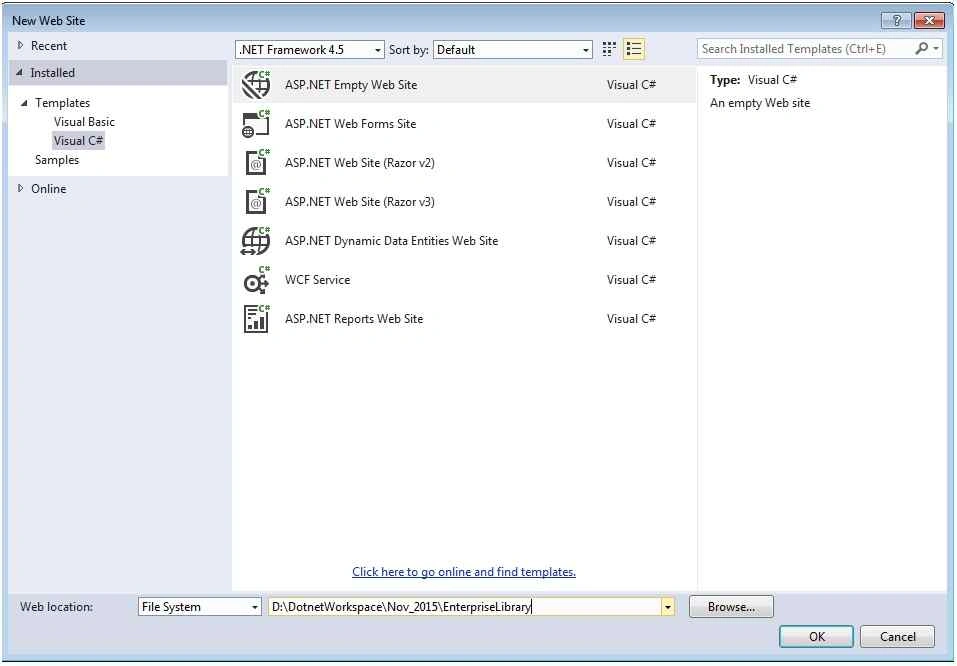Screen dimensions: 957x666
Task: Select the Recent category label
Action: pos(49,45)
